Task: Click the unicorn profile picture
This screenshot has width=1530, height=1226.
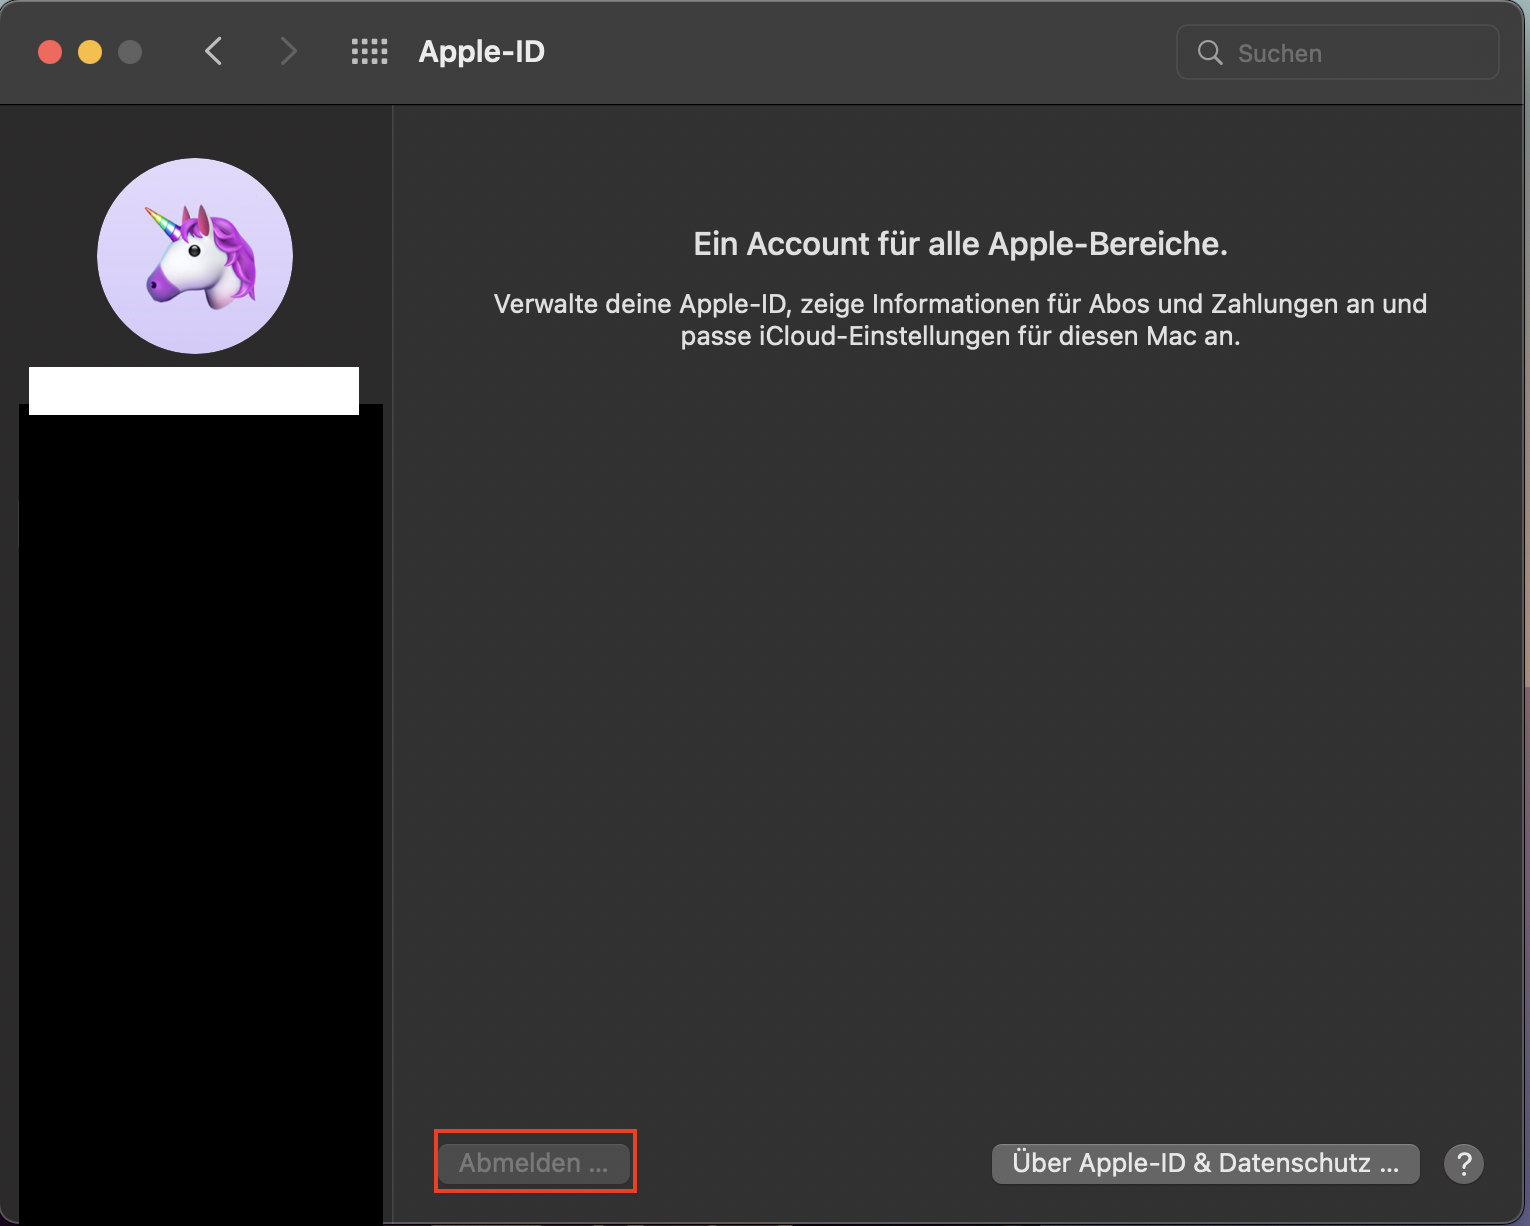Action: (195, 256)
